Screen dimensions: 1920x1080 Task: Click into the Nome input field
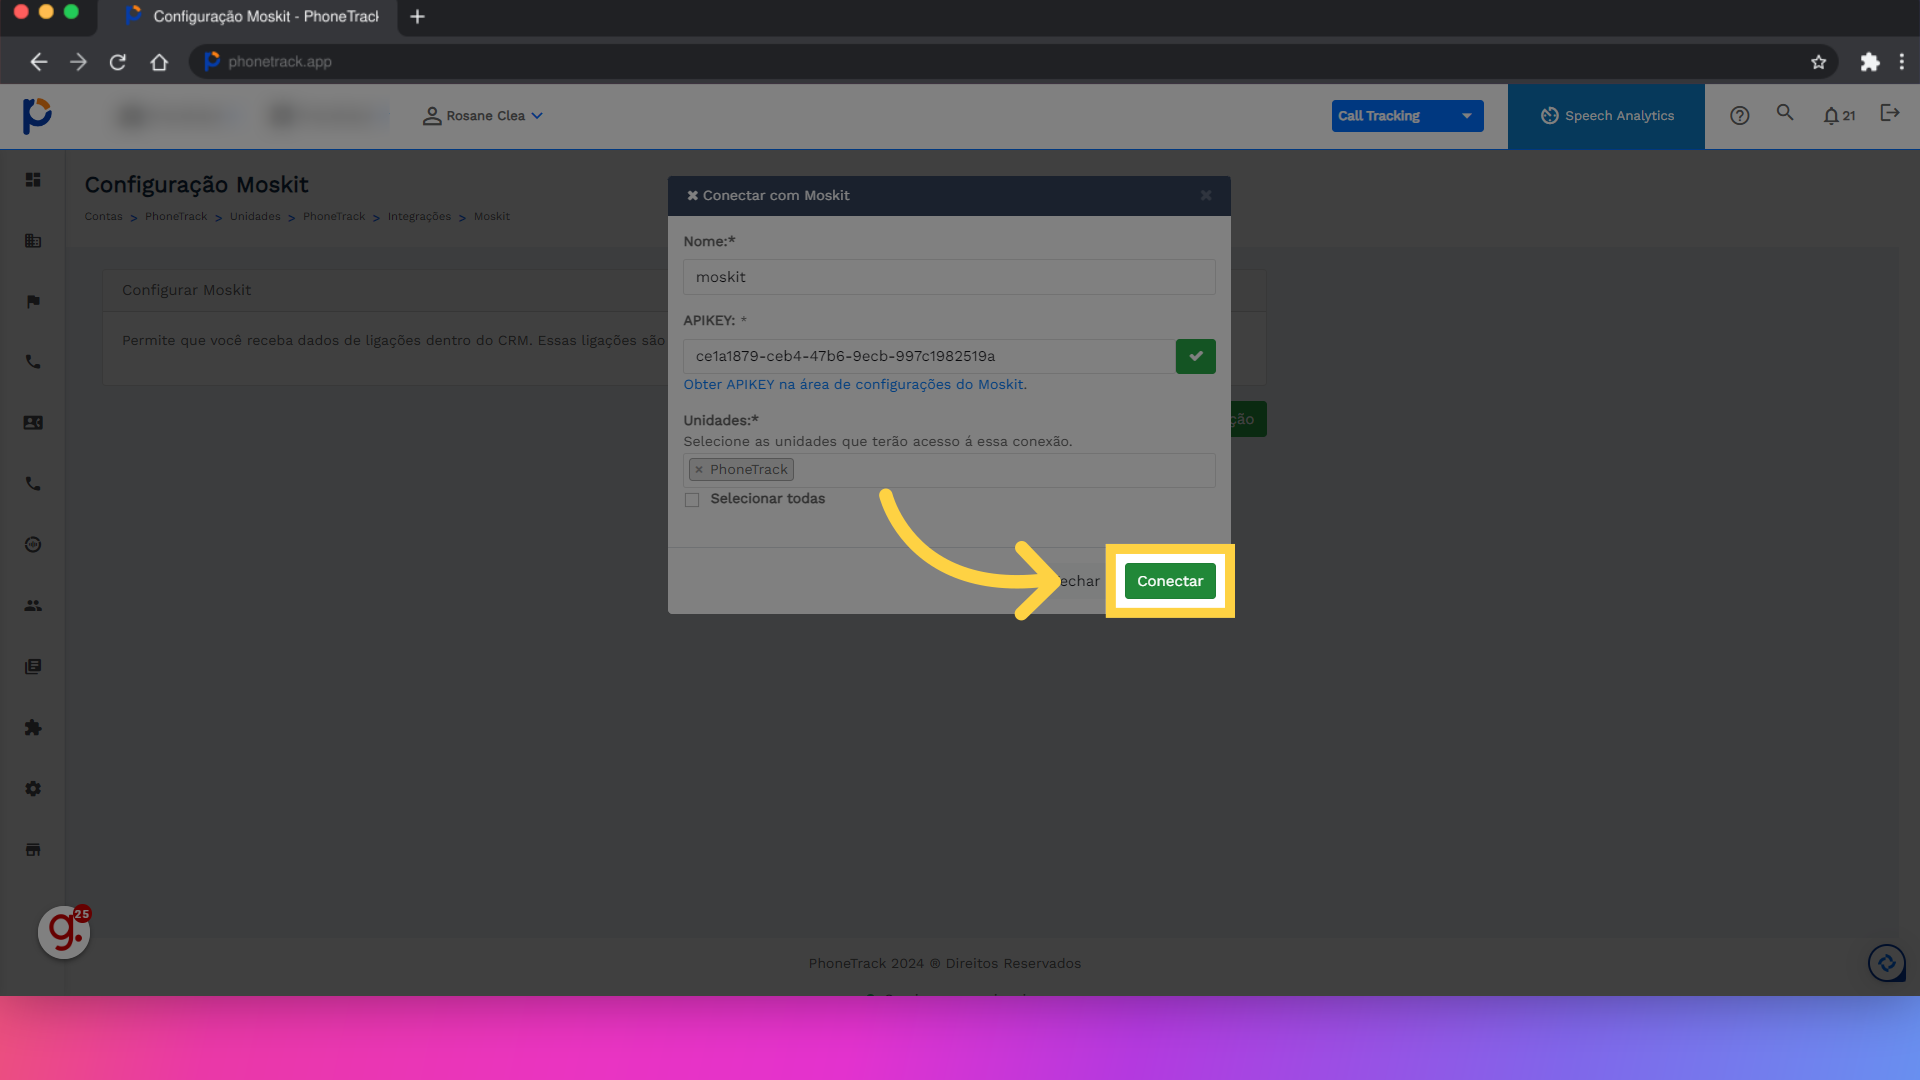pyautogui.click(x=948, y=277)
